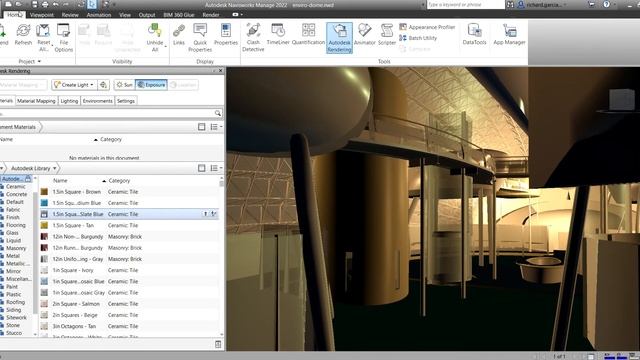Viewport: 640px width, 360px height.
Task: Select Concrete category in library tree
Action: [x=16, y=194]
